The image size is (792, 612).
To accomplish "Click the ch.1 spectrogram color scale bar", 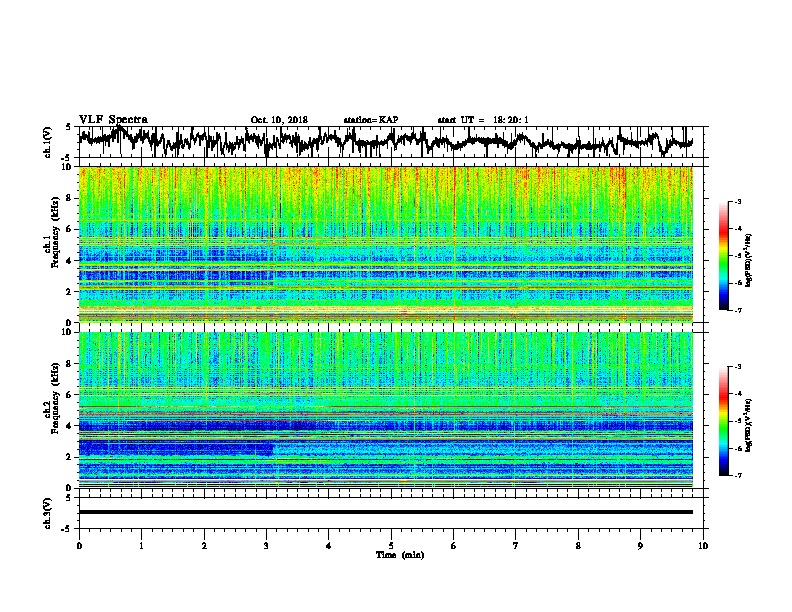I will (x=723, y=256).
